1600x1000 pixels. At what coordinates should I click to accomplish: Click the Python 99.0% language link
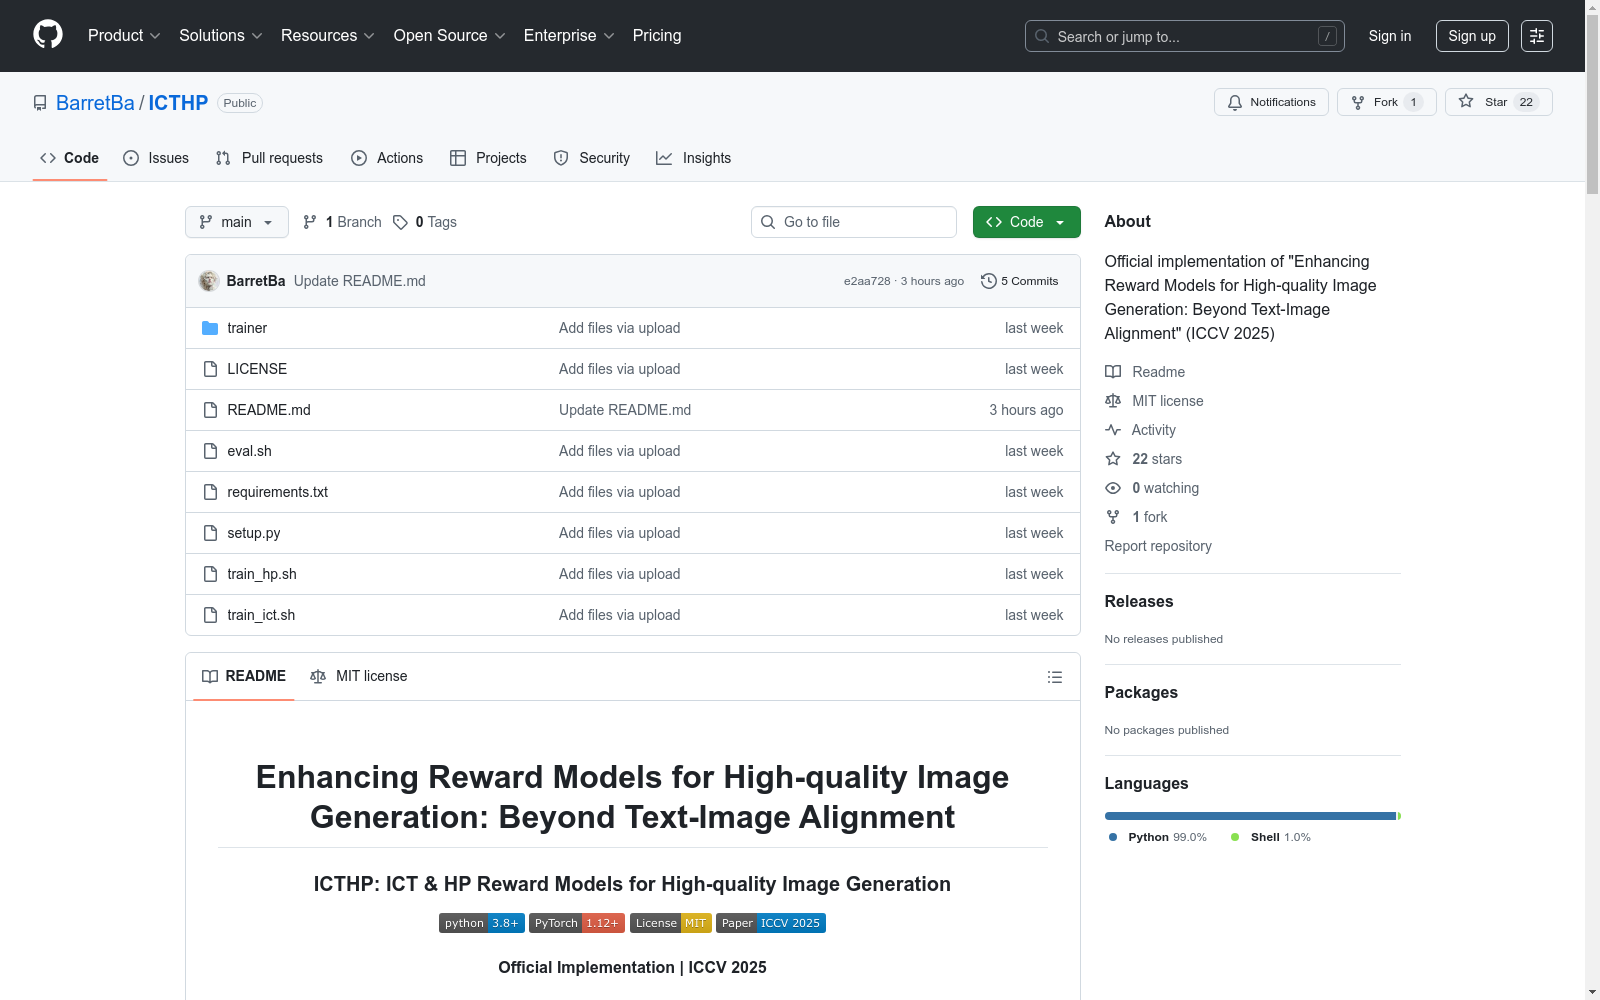pos(1158,837)
